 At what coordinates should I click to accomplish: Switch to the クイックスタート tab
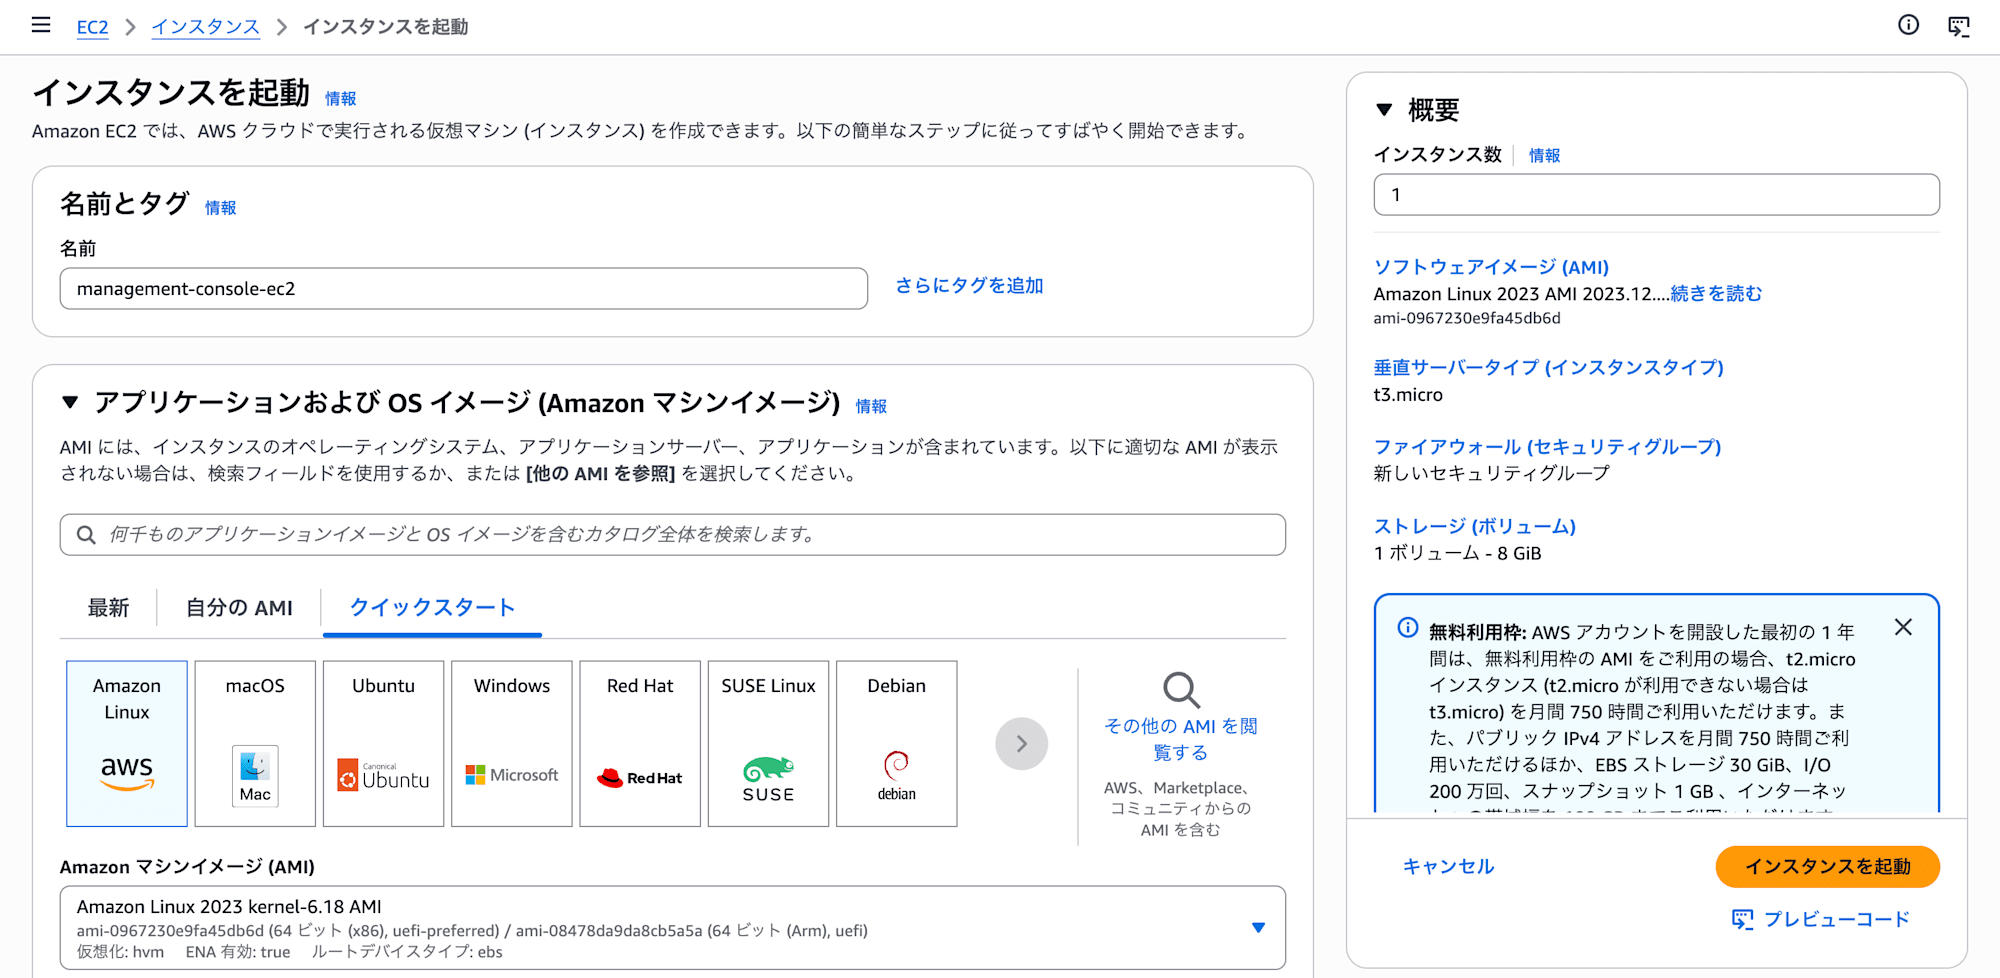432,607
